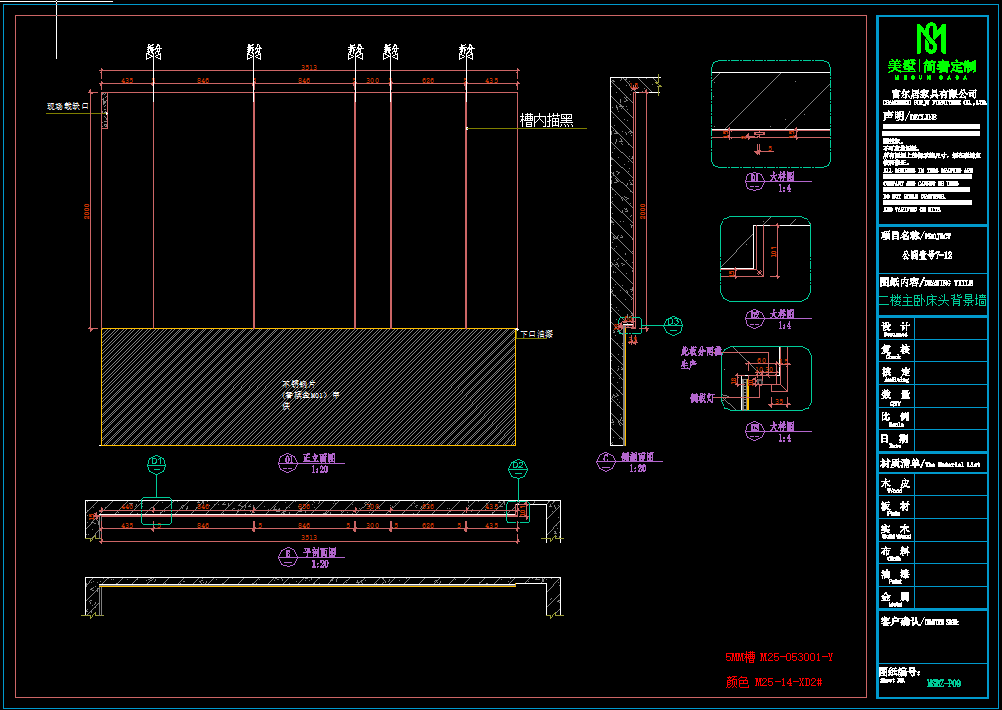Click the green MSM company logo

pyautogui.click(x=932, y=39)
